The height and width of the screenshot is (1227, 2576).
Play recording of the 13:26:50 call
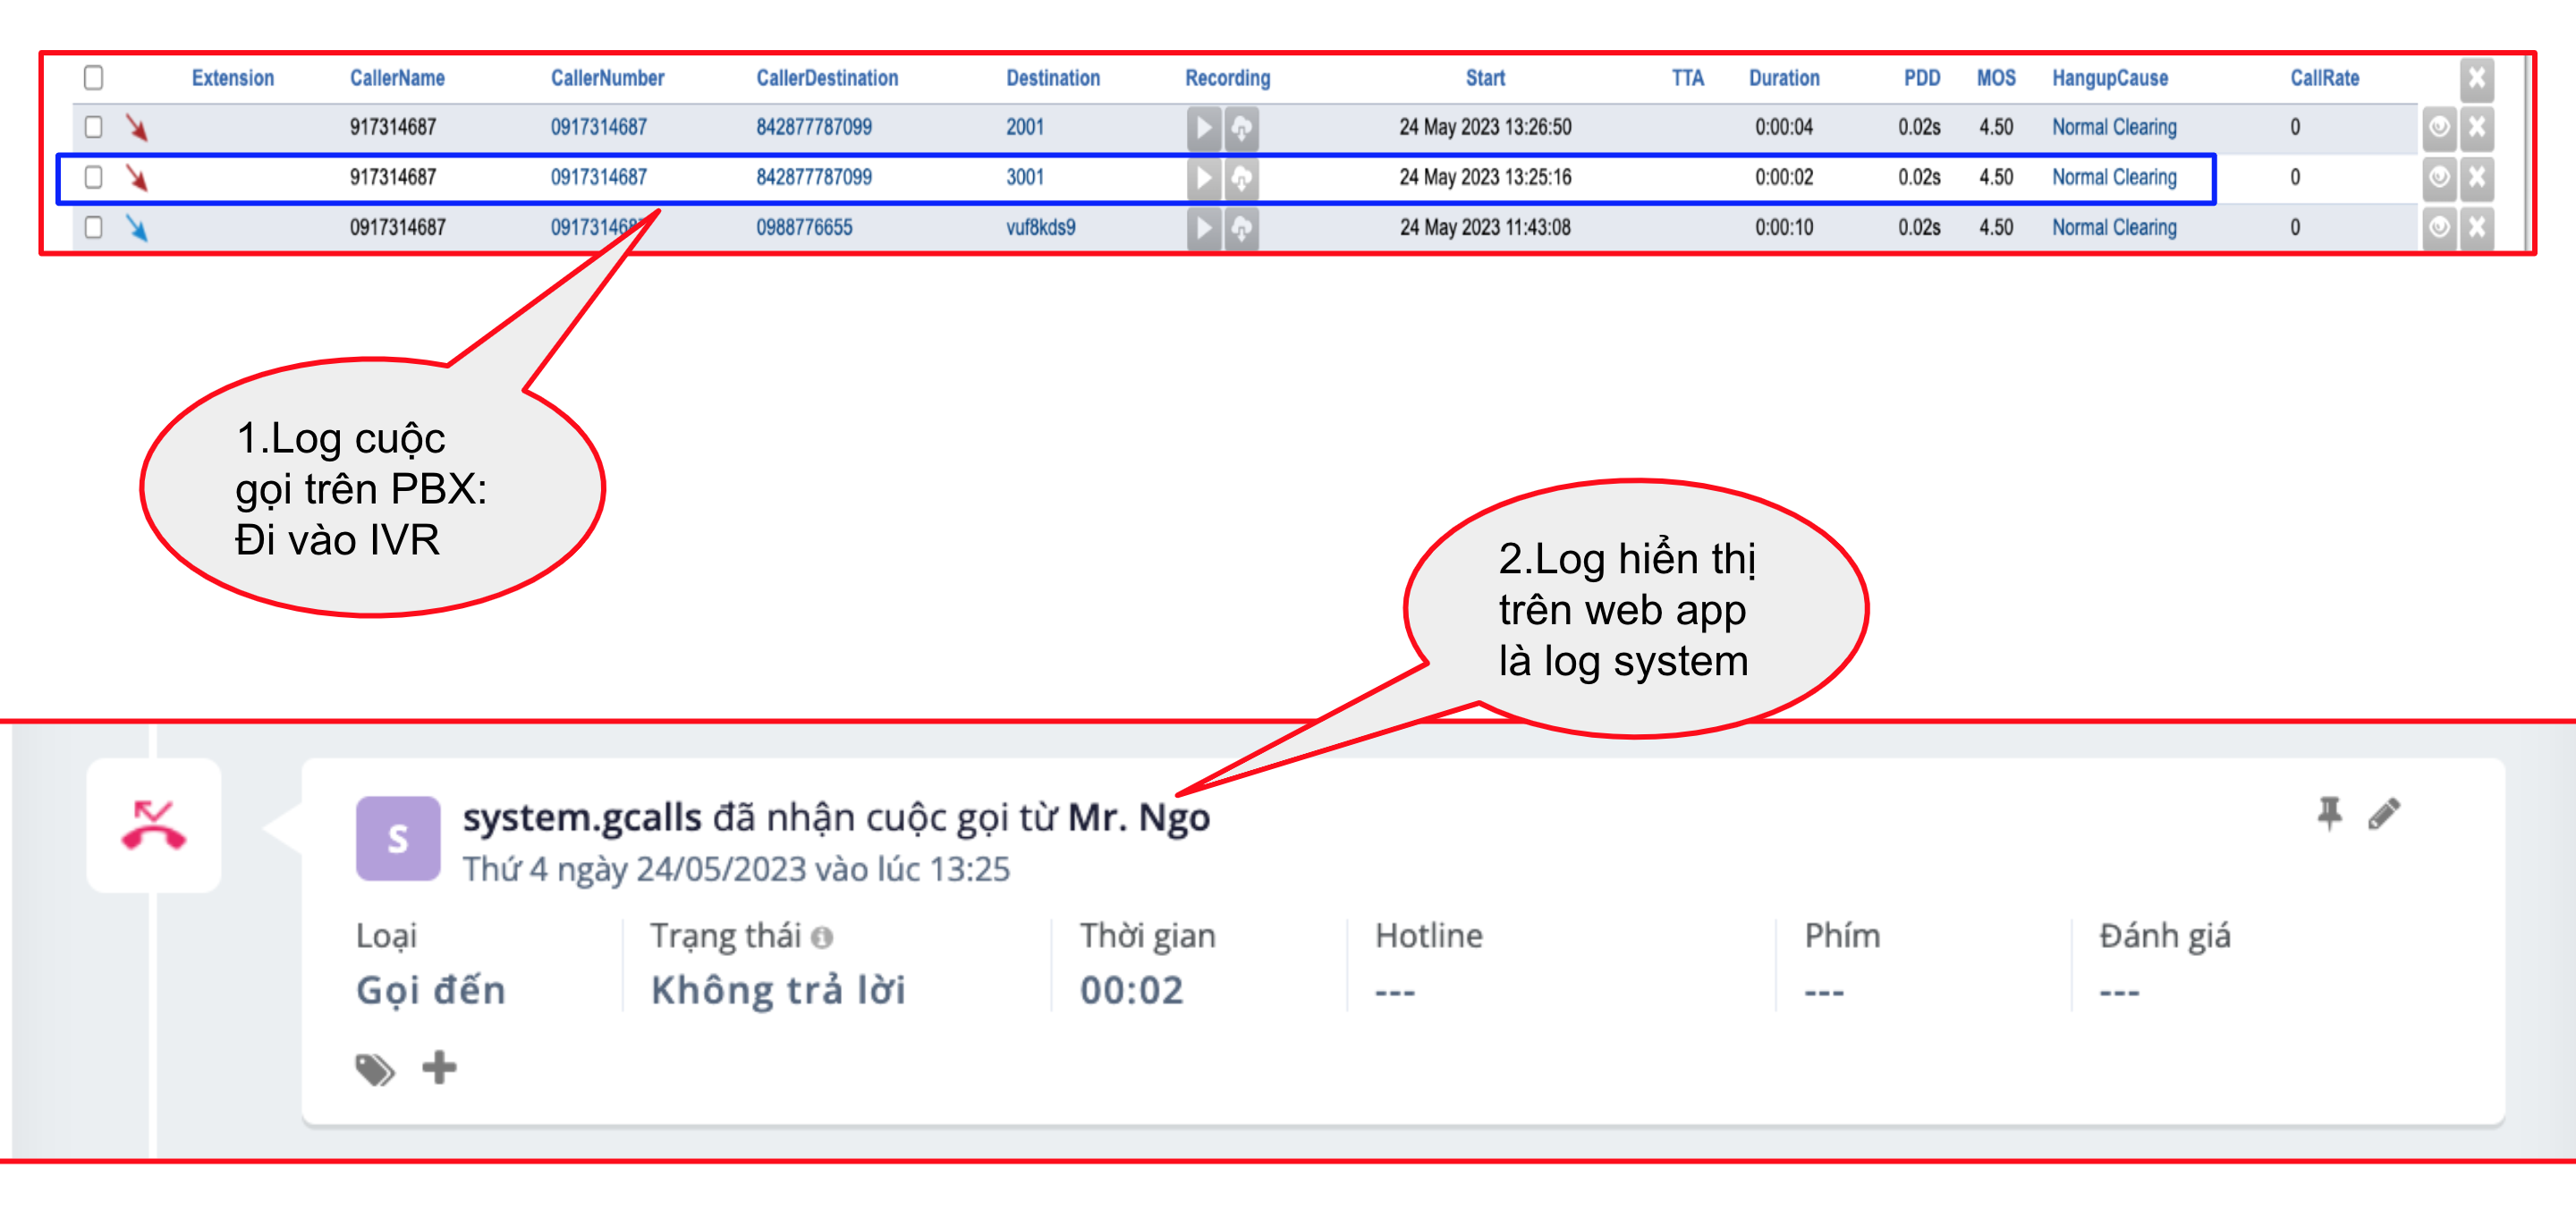pyautogui.click(x=1203, y=128)
